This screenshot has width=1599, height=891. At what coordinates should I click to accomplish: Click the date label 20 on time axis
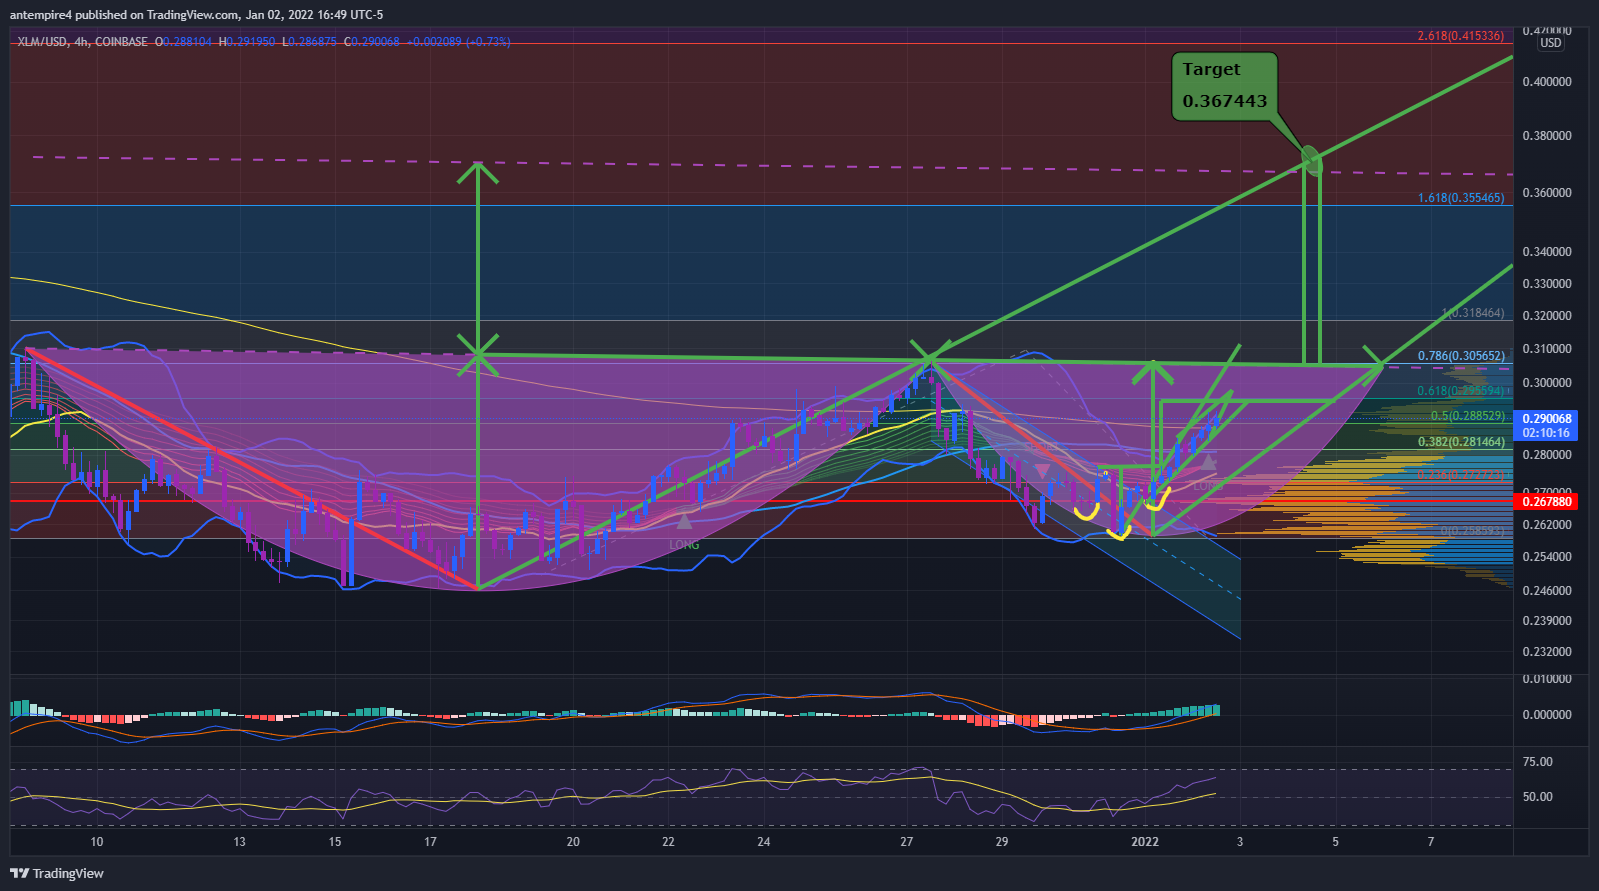[573, 842]
